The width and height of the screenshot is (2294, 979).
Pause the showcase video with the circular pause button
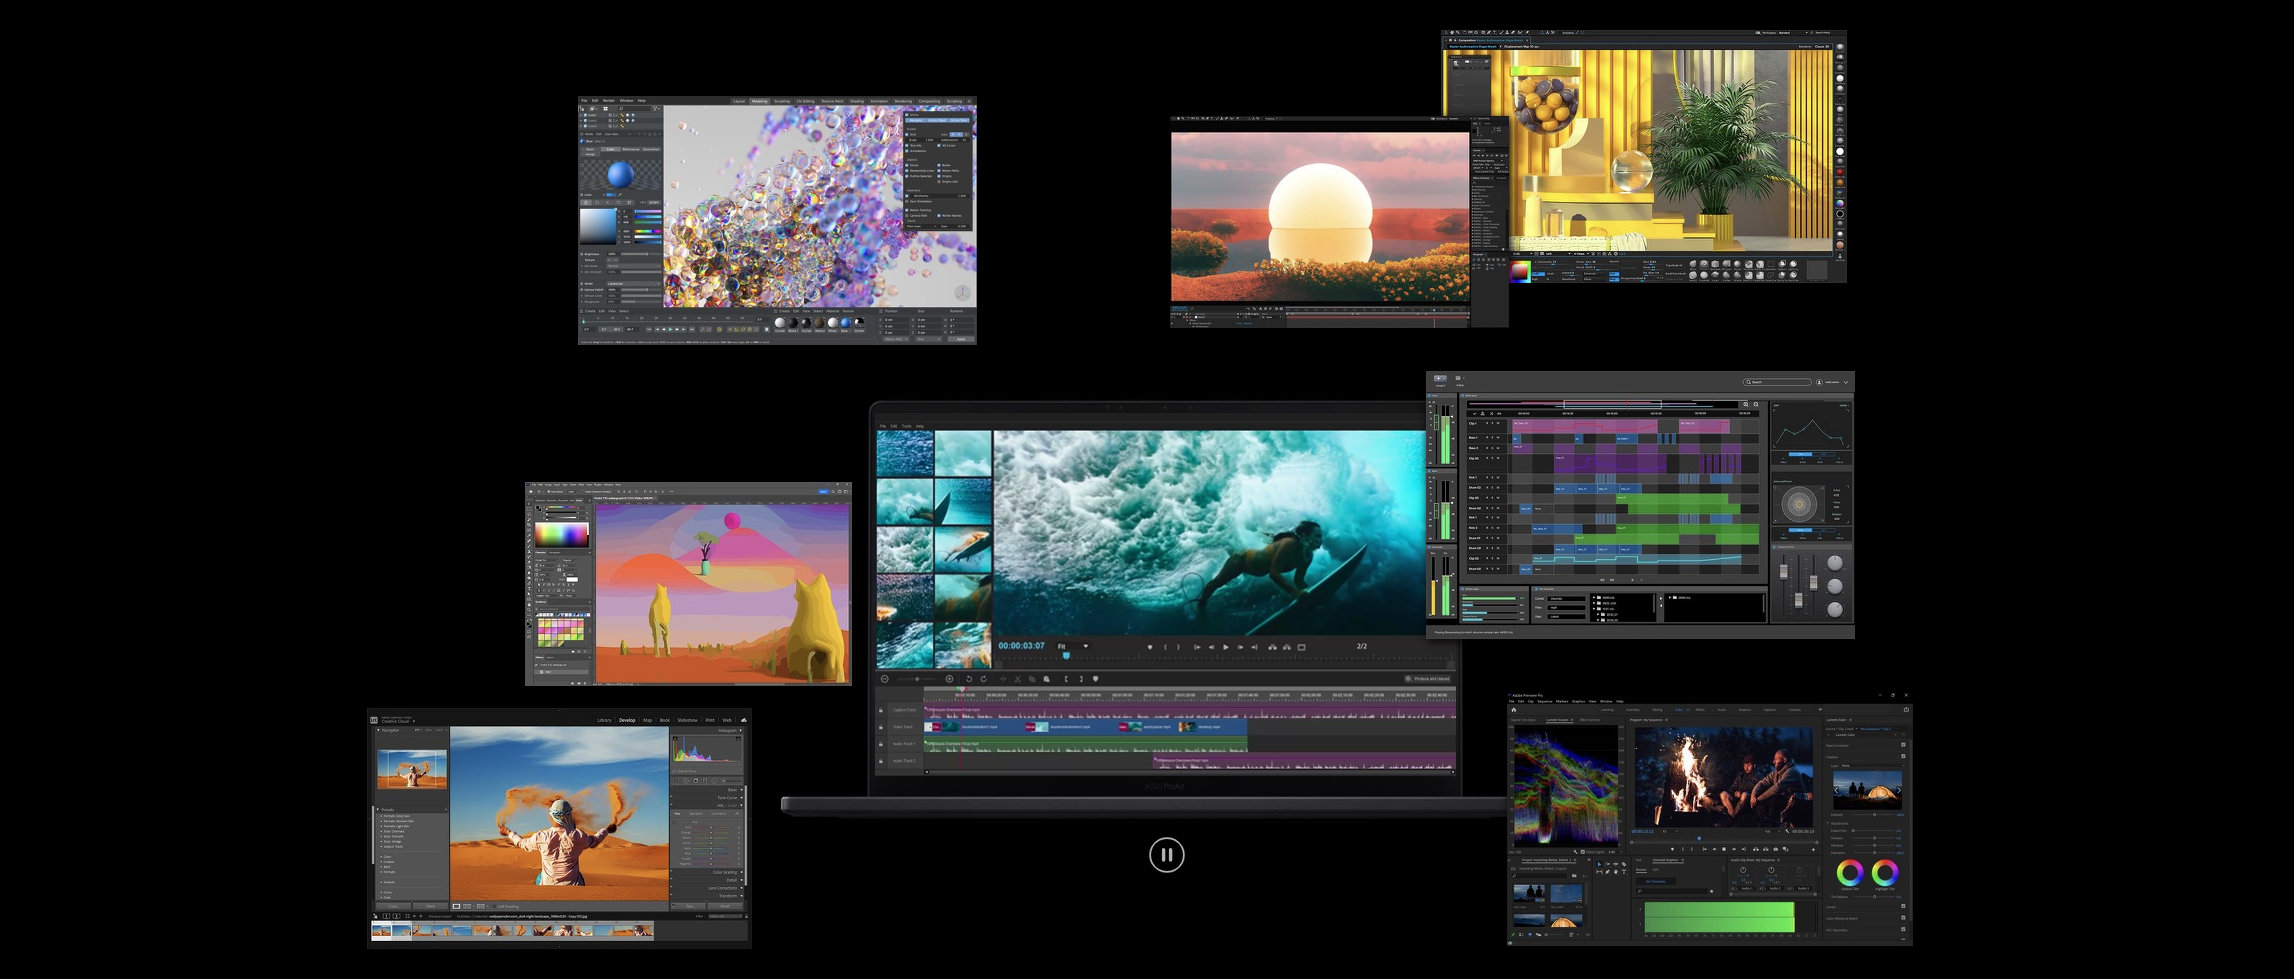pyautogui.click(x=1166, y=855)
